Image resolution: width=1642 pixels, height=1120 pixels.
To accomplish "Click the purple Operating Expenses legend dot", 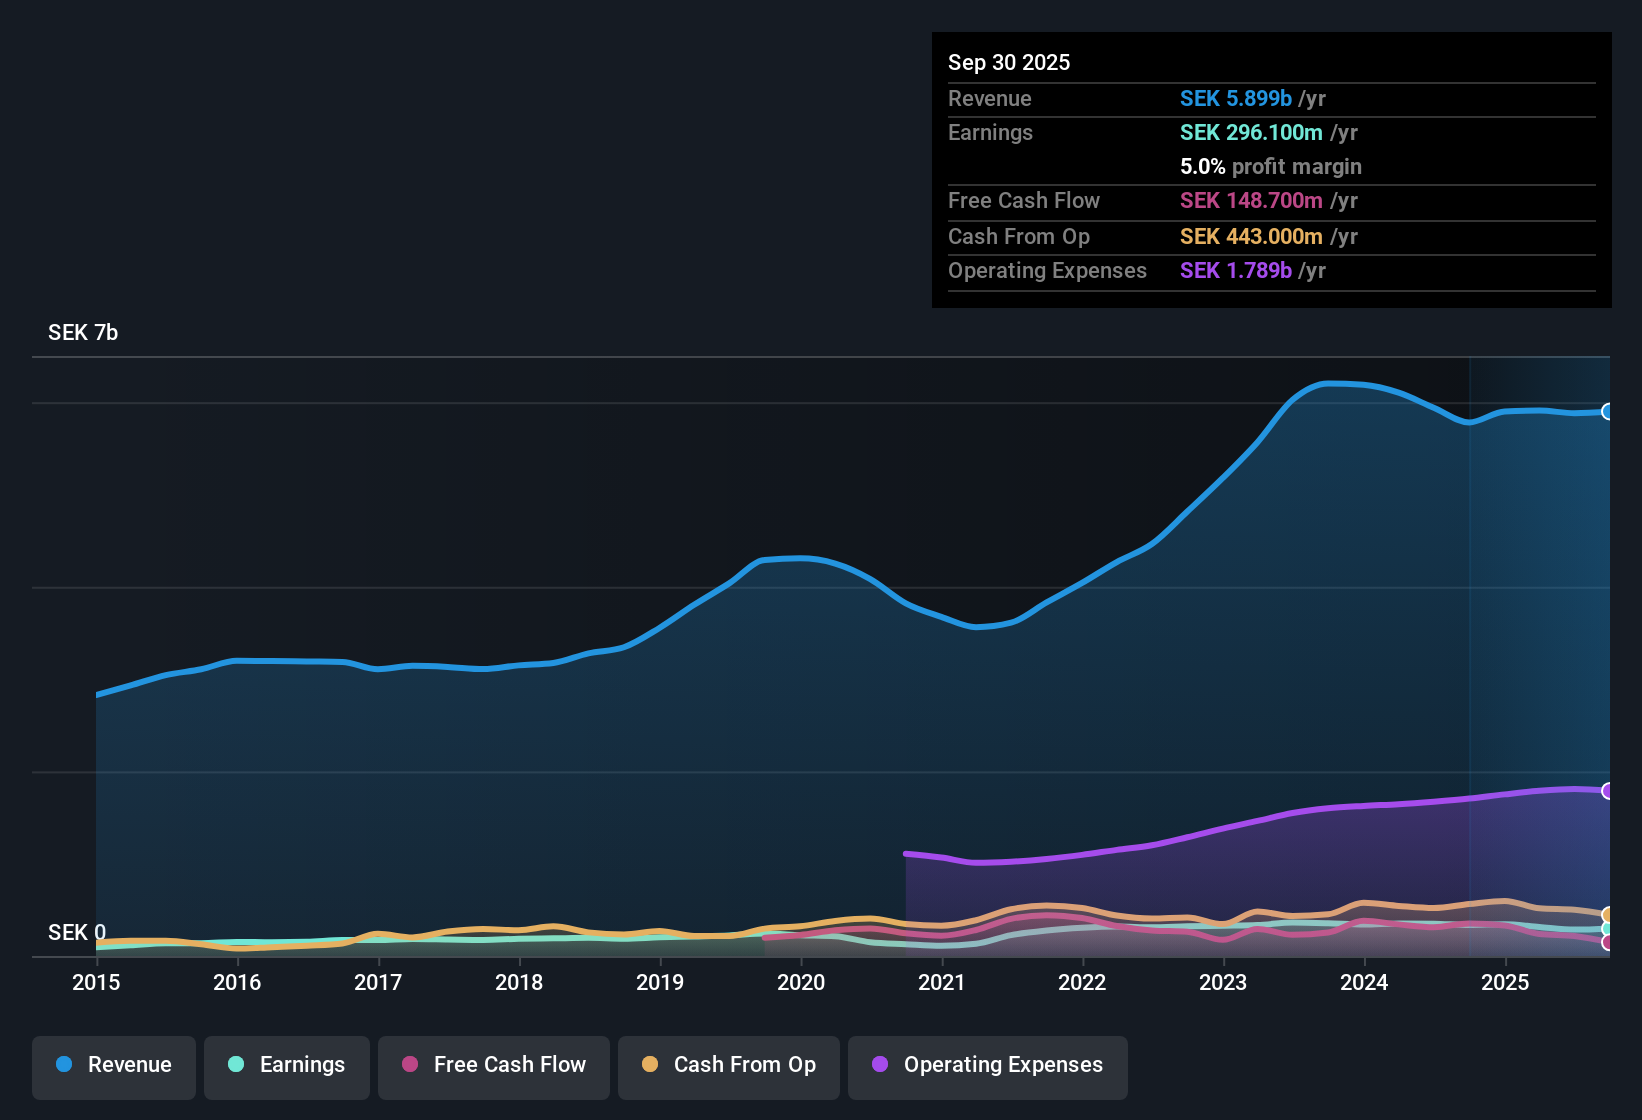I will pyautogui.click(x=878, y=1065).
